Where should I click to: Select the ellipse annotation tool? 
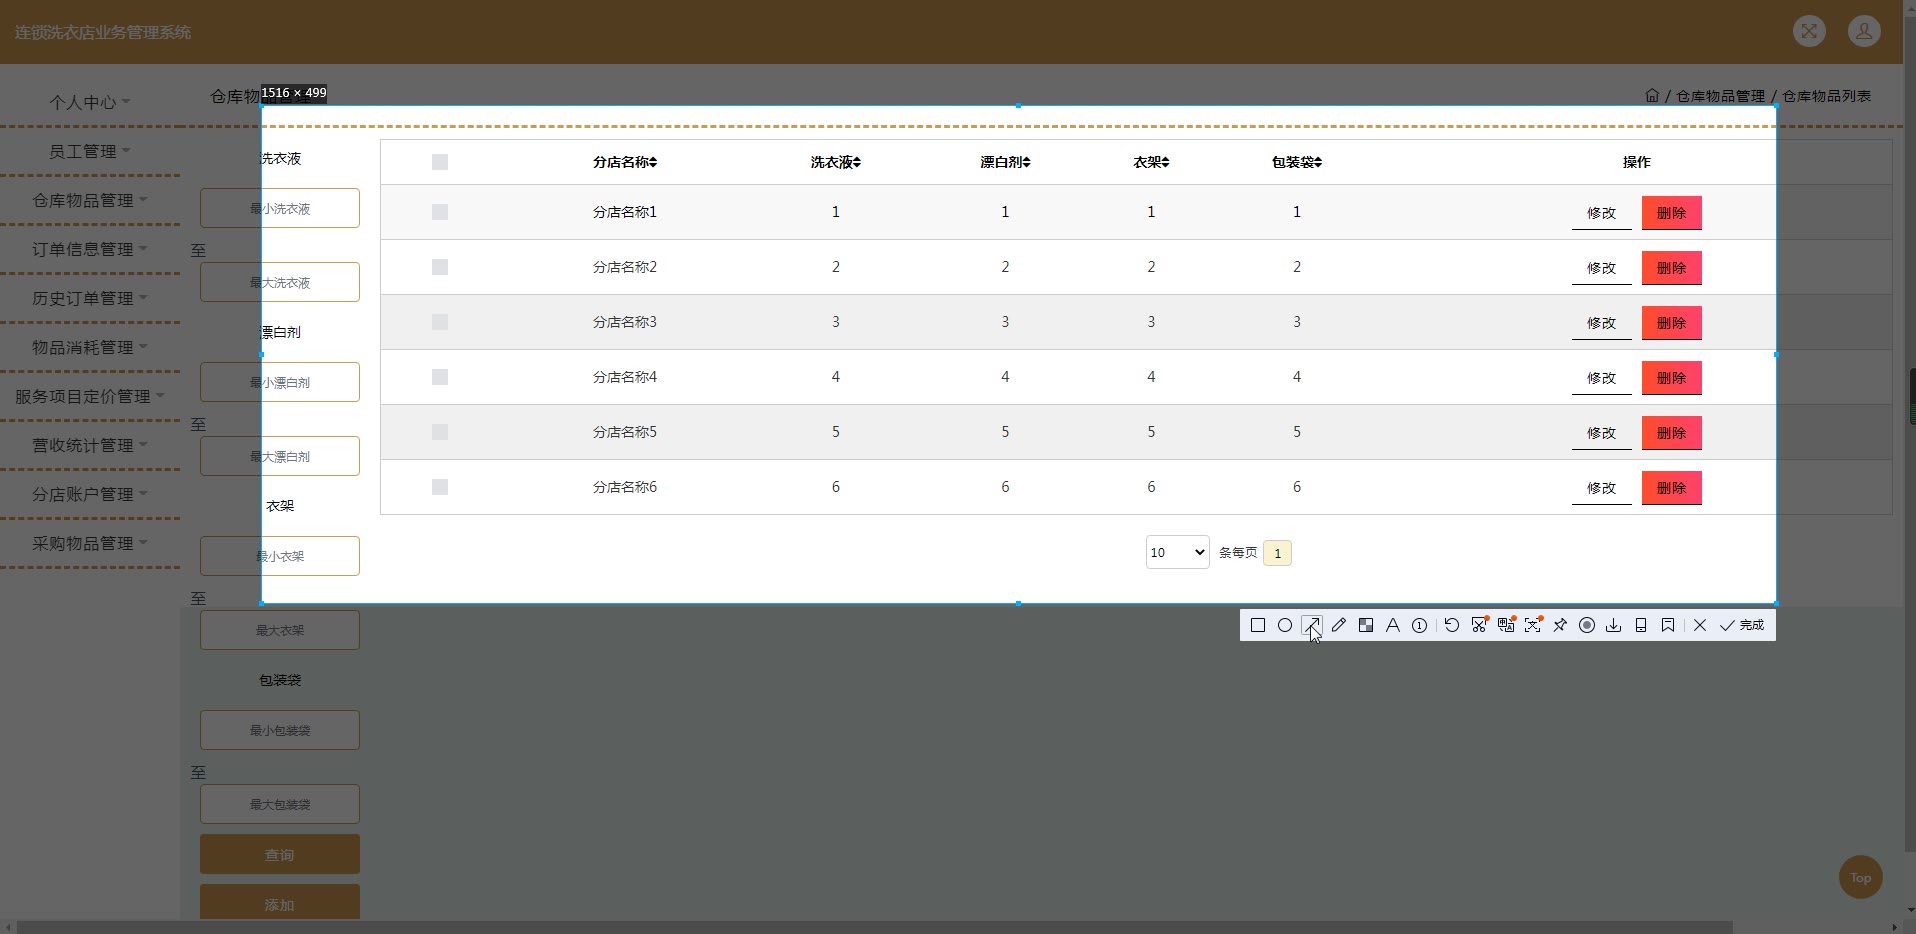point(1285,625)
